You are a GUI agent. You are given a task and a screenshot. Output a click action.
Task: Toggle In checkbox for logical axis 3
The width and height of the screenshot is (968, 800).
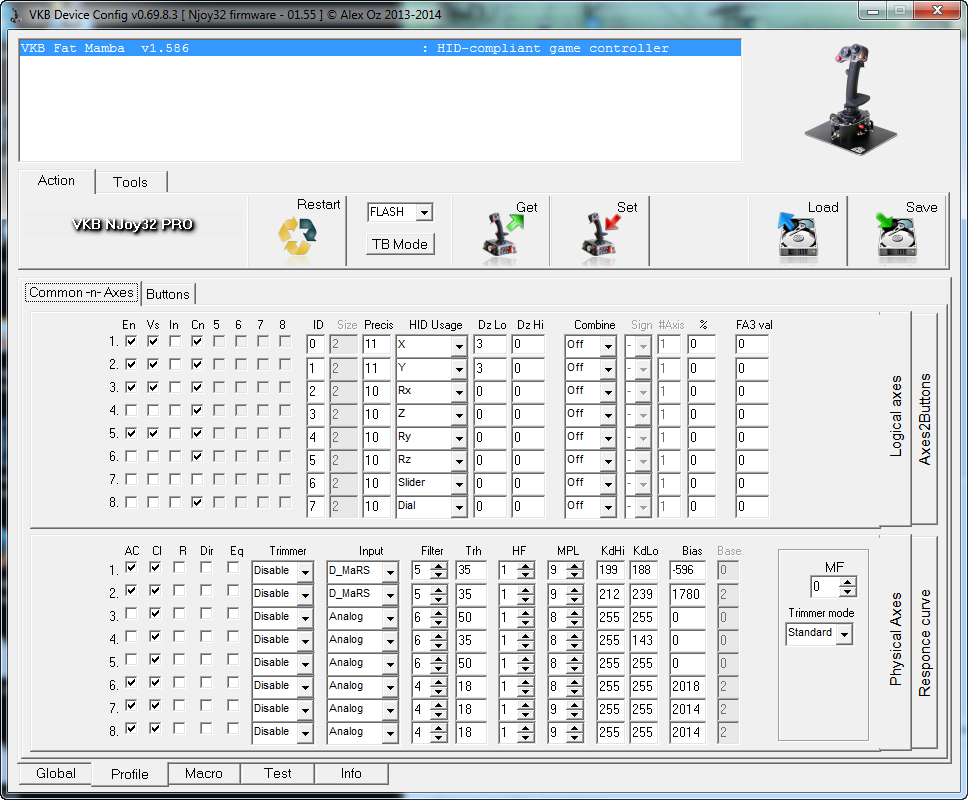click(x=175, y=387)
